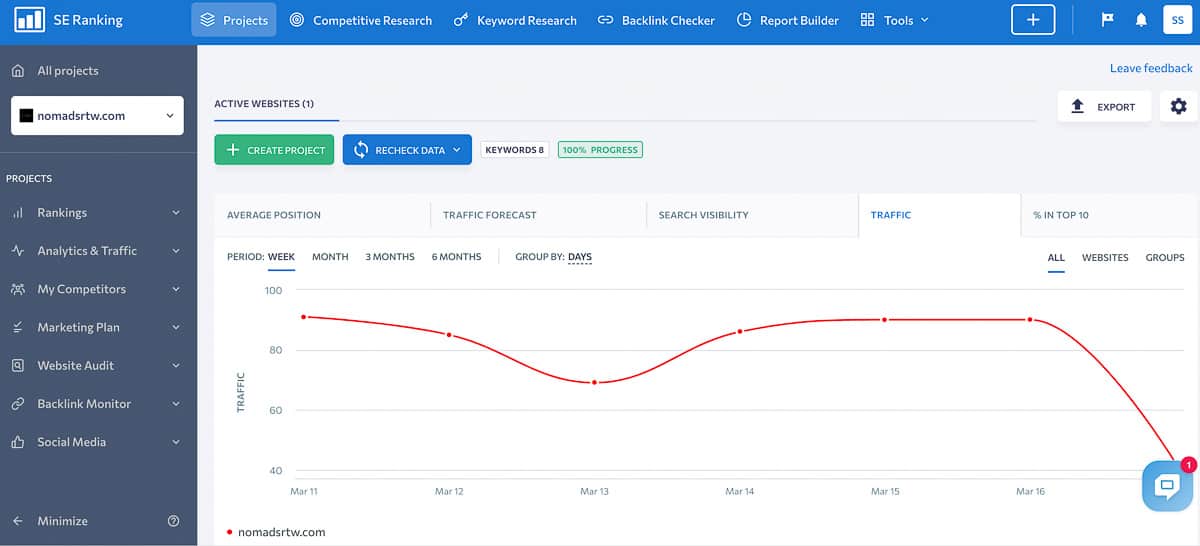Open notifications bell icon
This screenshot has width=1200, height=546.
pos(1141,20)
